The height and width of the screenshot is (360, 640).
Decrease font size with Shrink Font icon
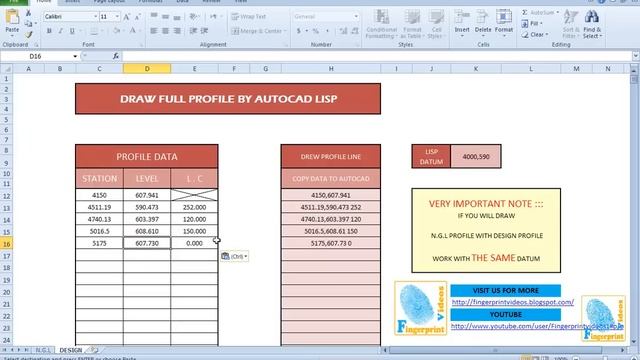click(x=138, y=17)
